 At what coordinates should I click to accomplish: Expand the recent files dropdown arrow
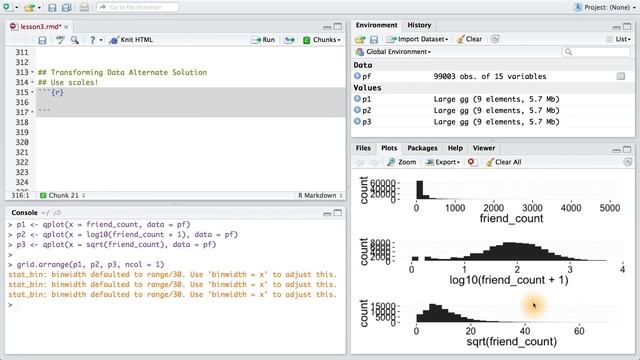coord(39,8)
